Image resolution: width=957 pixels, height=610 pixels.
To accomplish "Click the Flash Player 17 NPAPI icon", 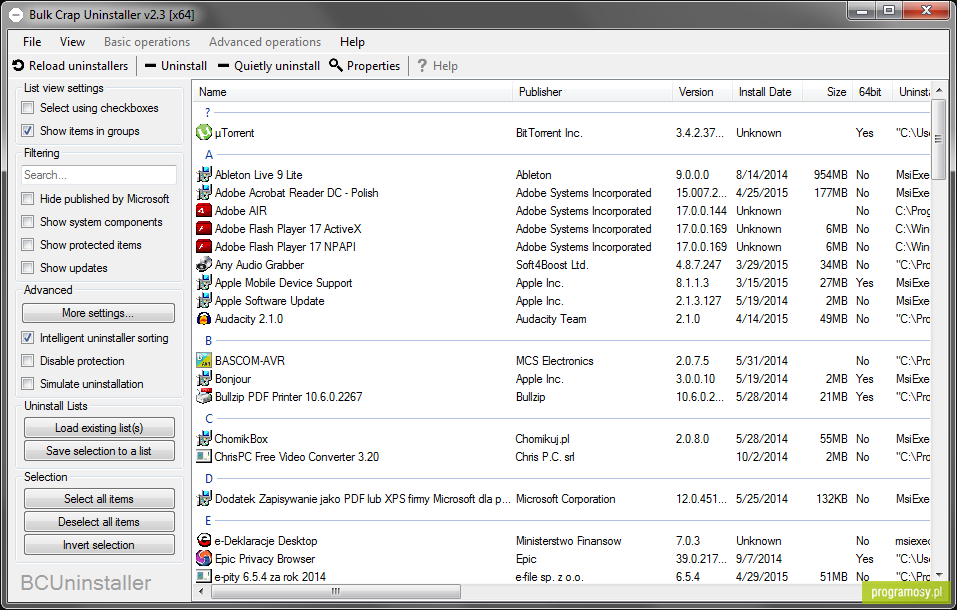I will pos(204,247).
